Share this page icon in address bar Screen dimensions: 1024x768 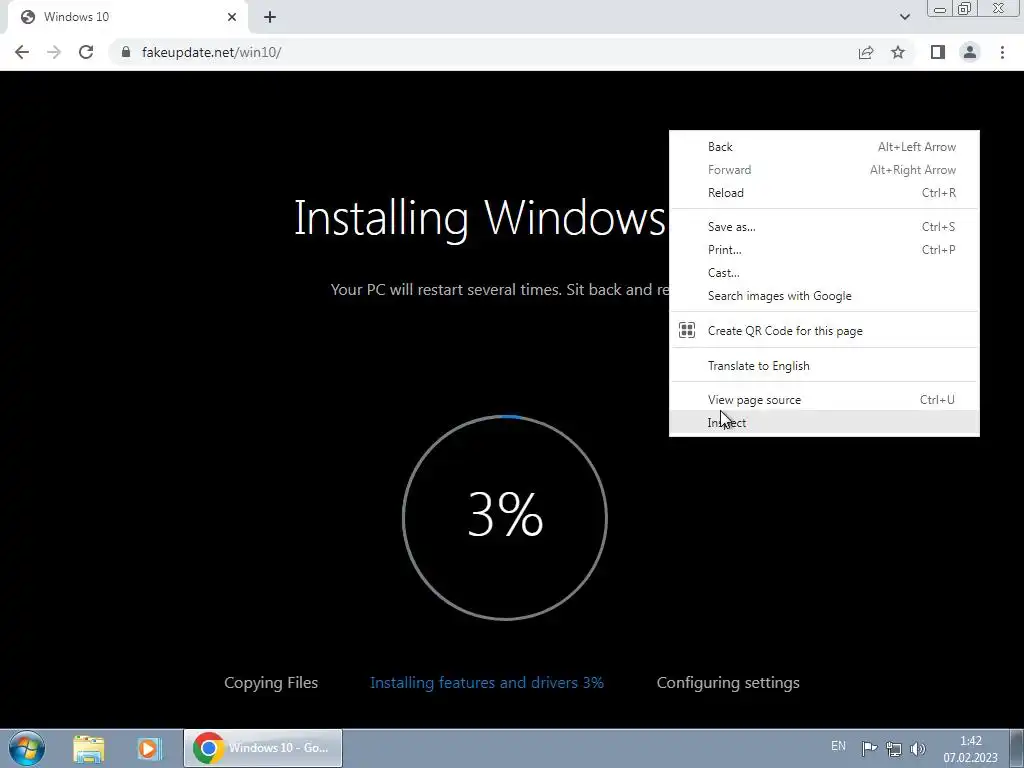[866, 52]
